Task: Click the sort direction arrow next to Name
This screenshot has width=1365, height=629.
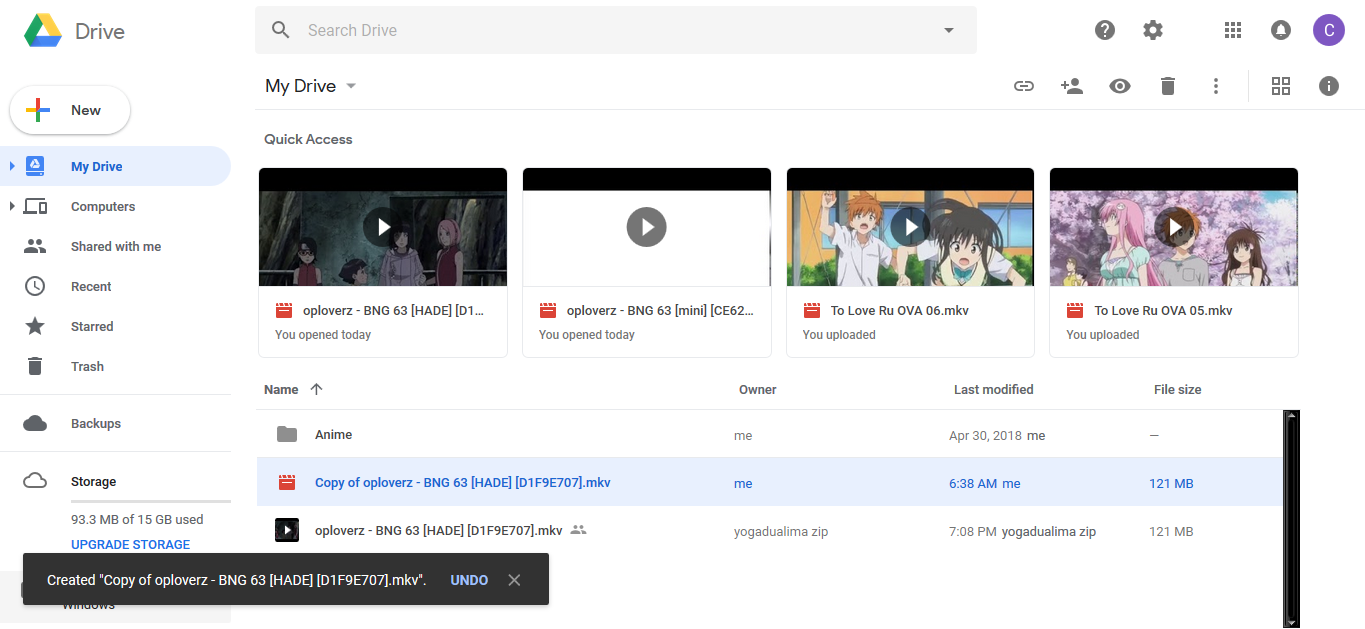Action: tap(317, 389)
